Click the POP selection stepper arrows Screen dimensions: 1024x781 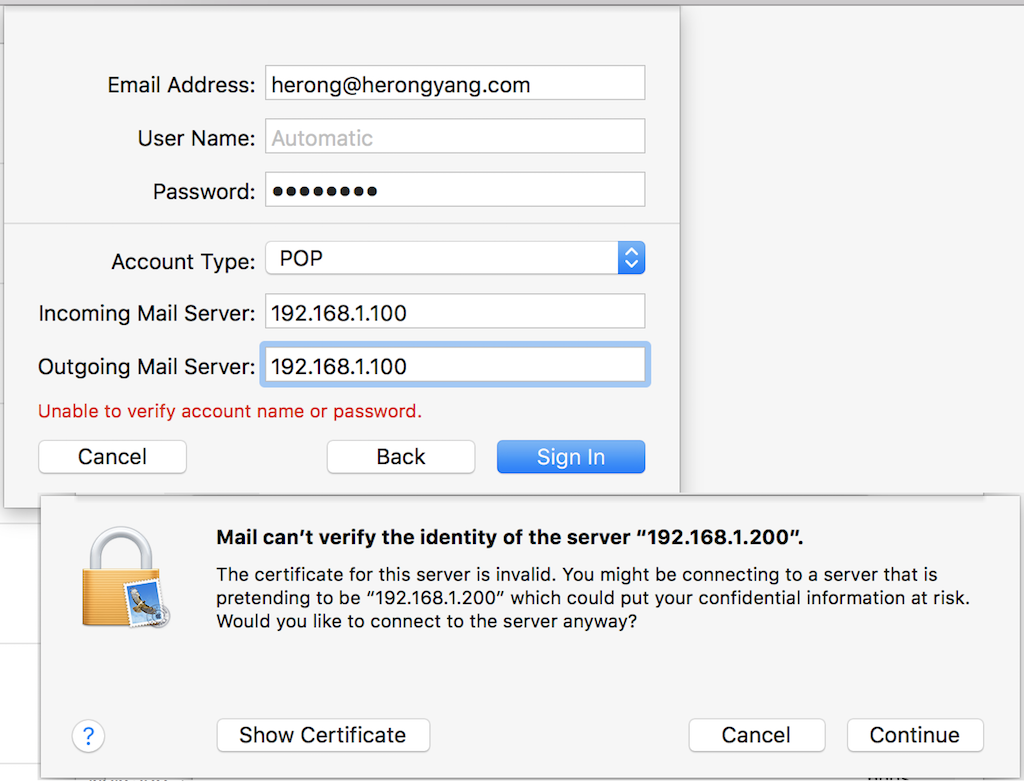(631, 258)
